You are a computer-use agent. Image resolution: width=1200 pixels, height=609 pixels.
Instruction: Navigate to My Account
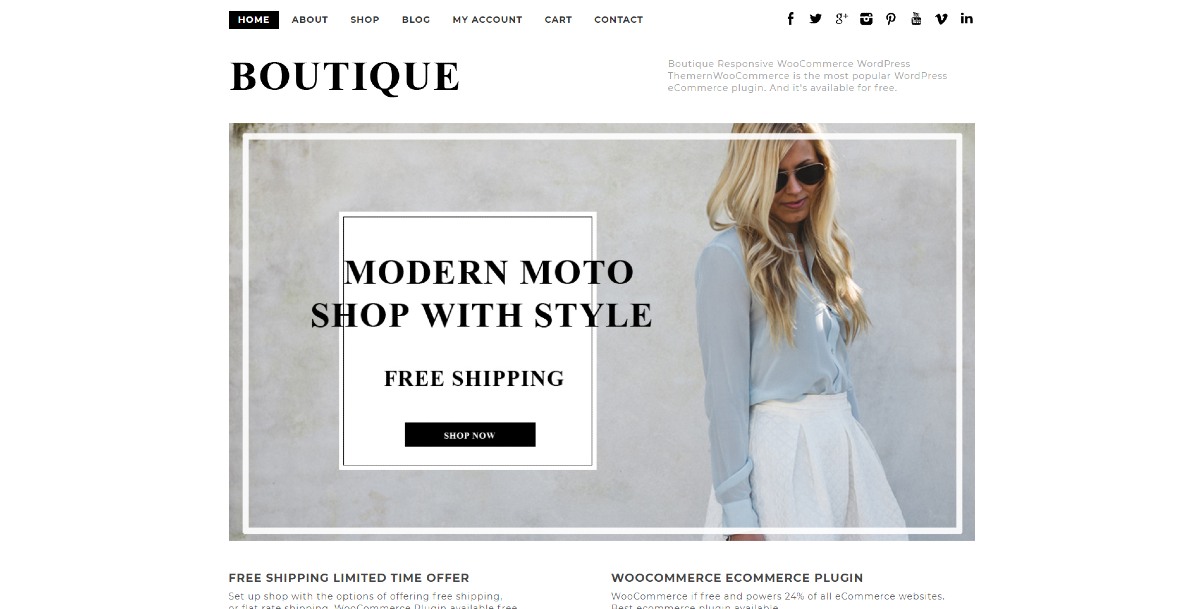pyautogui.click(x=487, y=20)
